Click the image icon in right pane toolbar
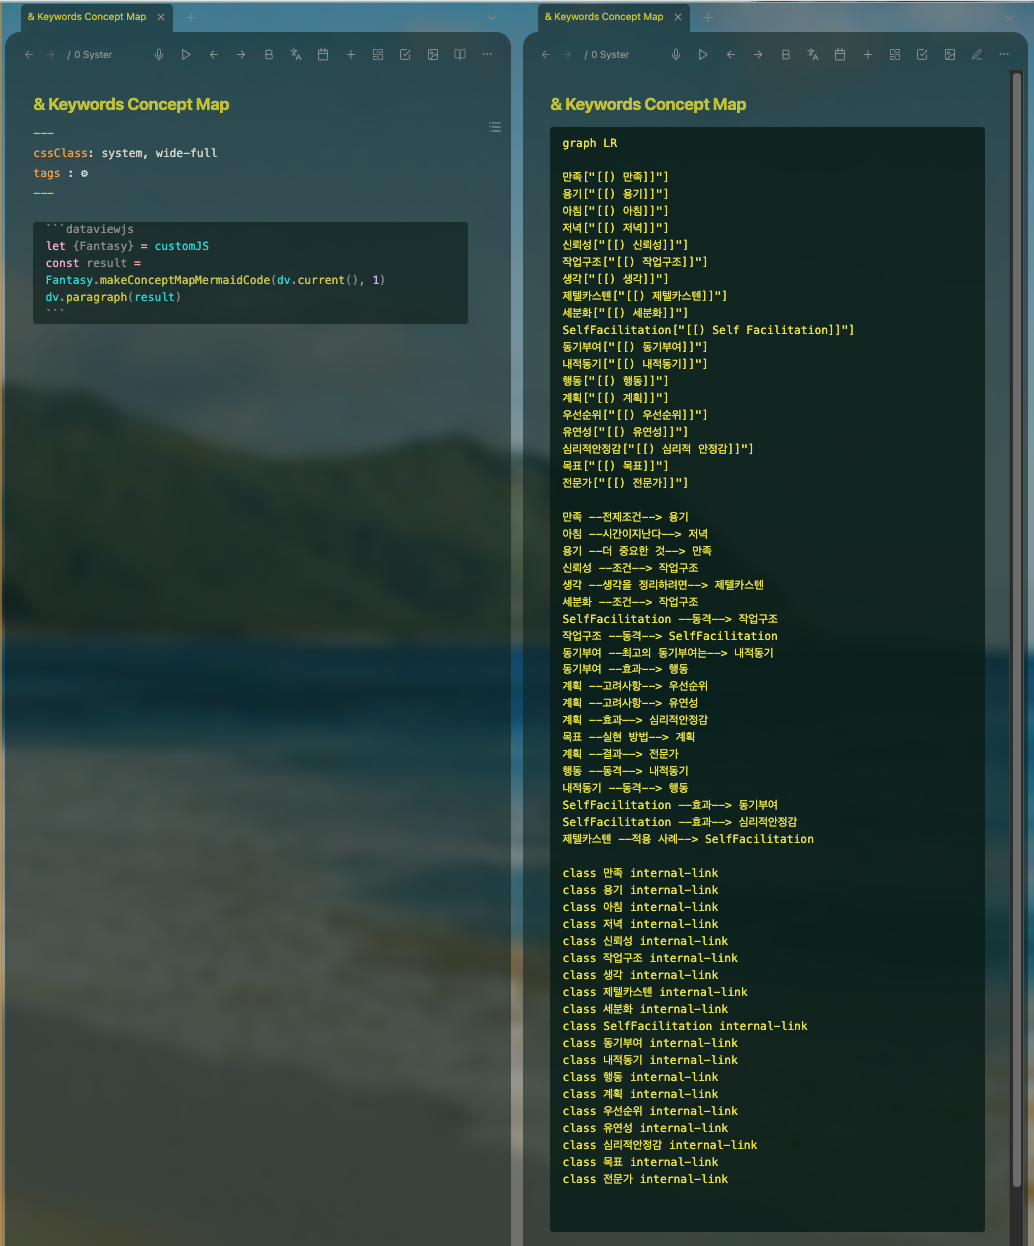1034x1246 pixels. 950,55
